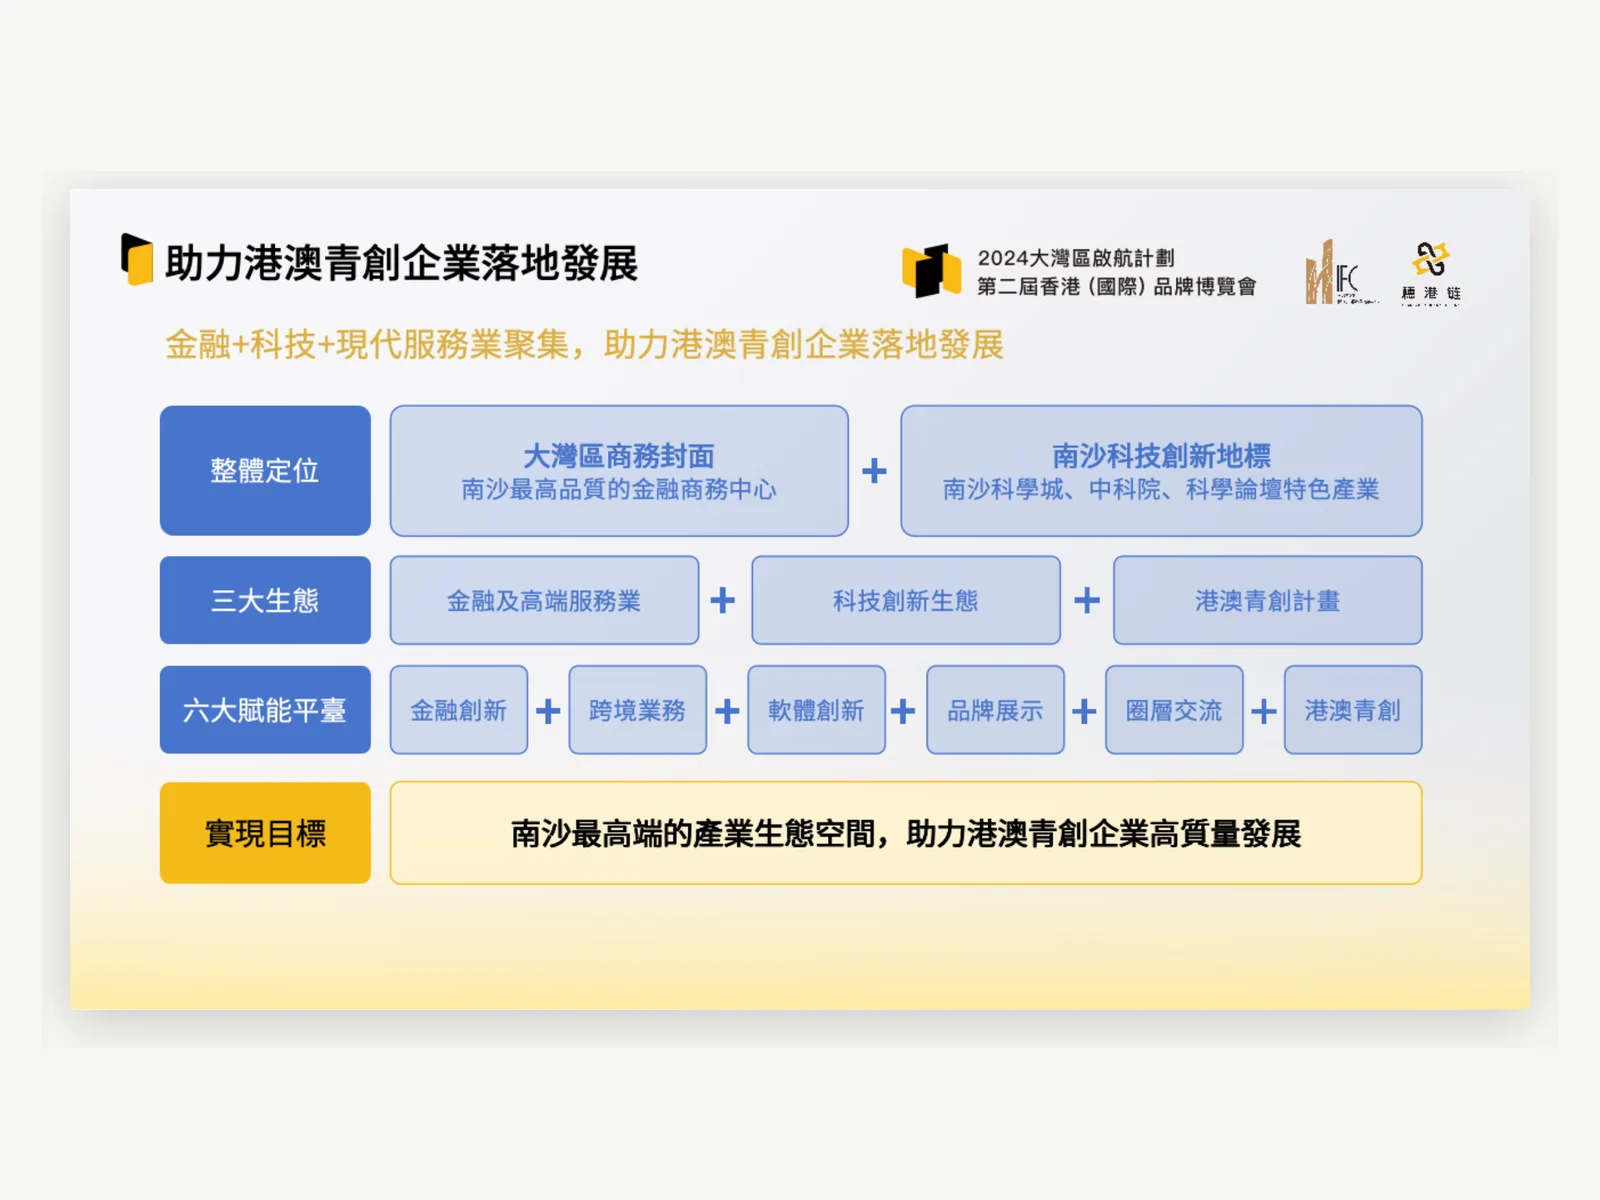The width and height of the screenshot is (1600, 1200).
Task: Click the black-yellow logo beside slide title
Action: coord(137,259)
